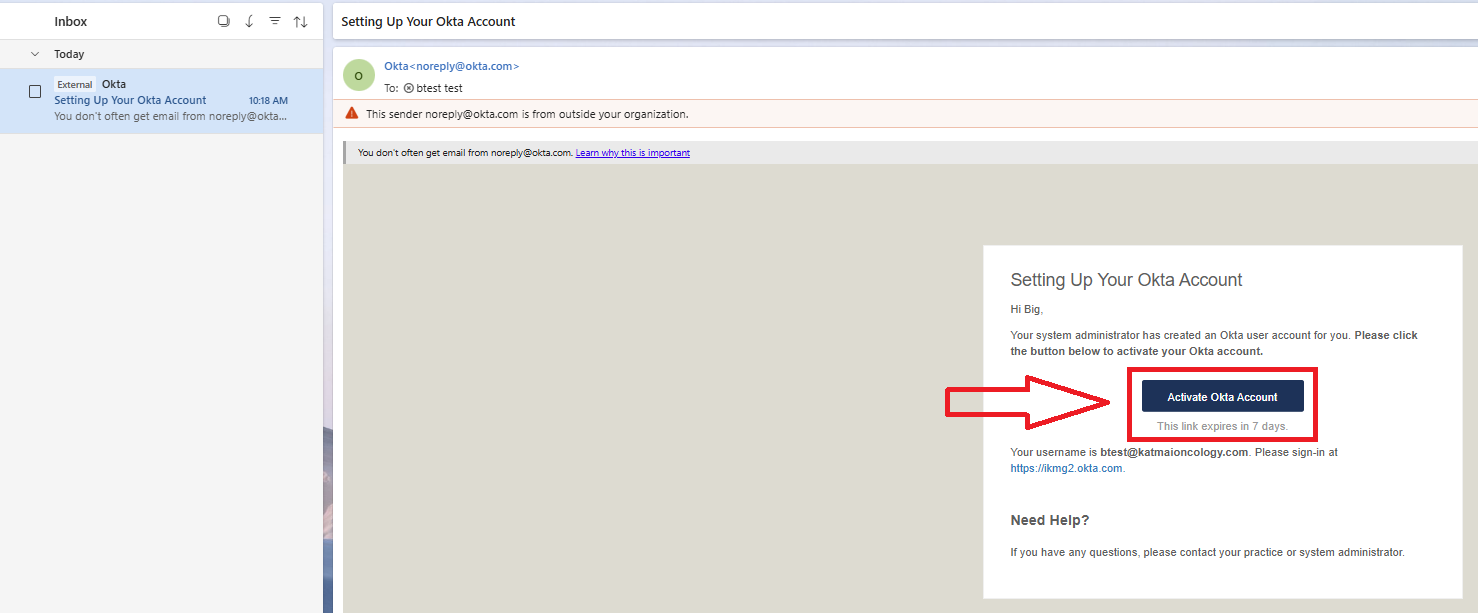Click recipient name btest test
Viewport: 1478px width, 613px height.
click(x=440, y=88)
